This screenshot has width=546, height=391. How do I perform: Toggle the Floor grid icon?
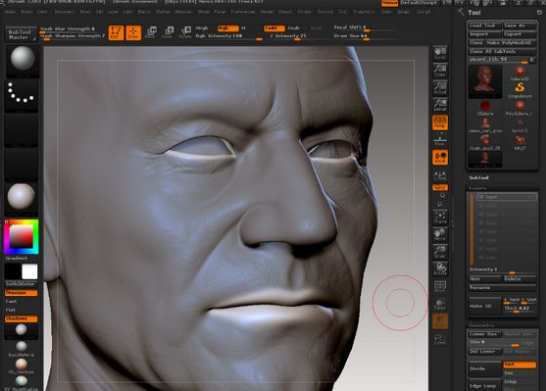click(x=440, y=140)
